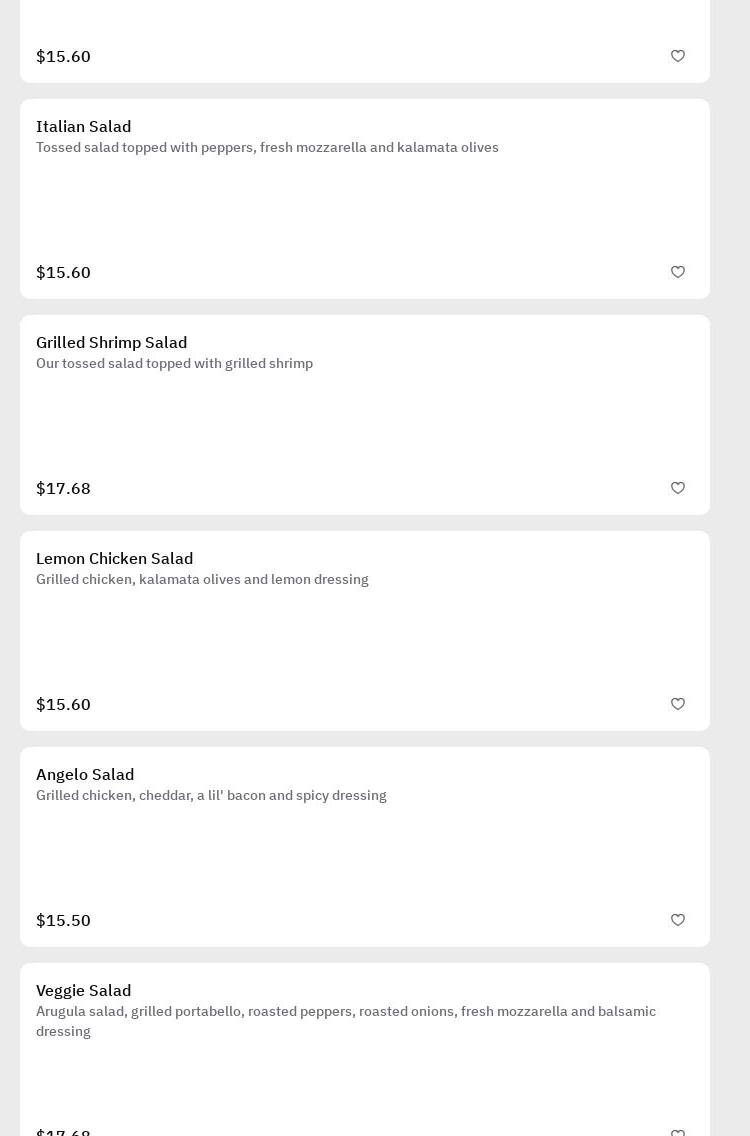
Task: Choose the Angelo Salad title
Action: [85, 775]
